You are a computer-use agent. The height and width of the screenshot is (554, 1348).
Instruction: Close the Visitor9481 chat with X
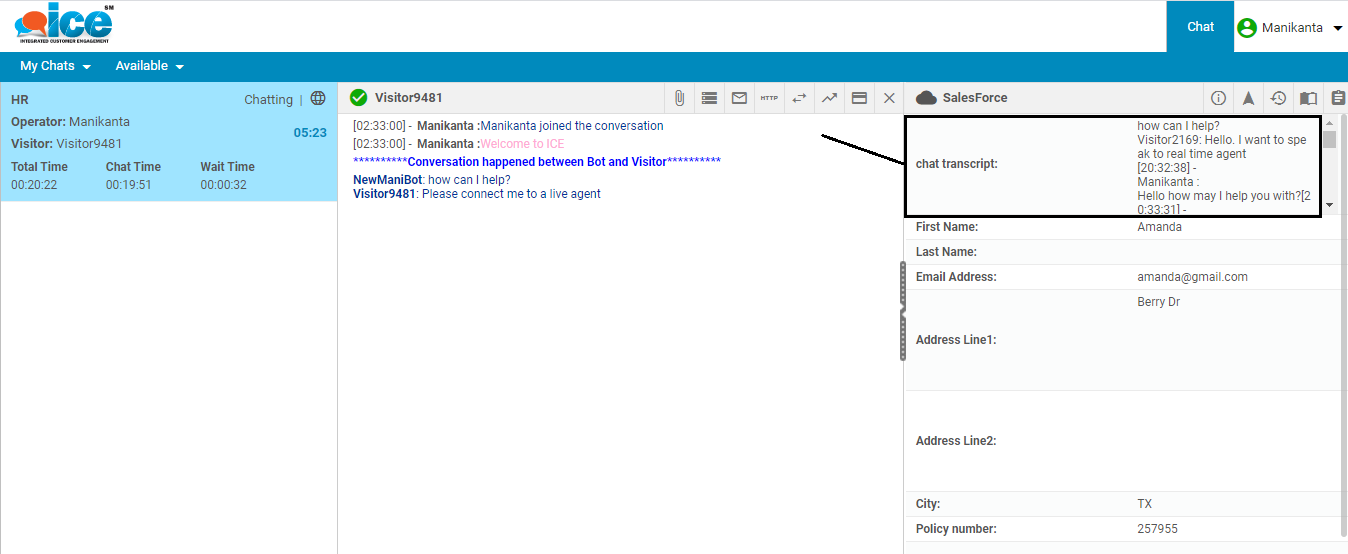(889, 98)
